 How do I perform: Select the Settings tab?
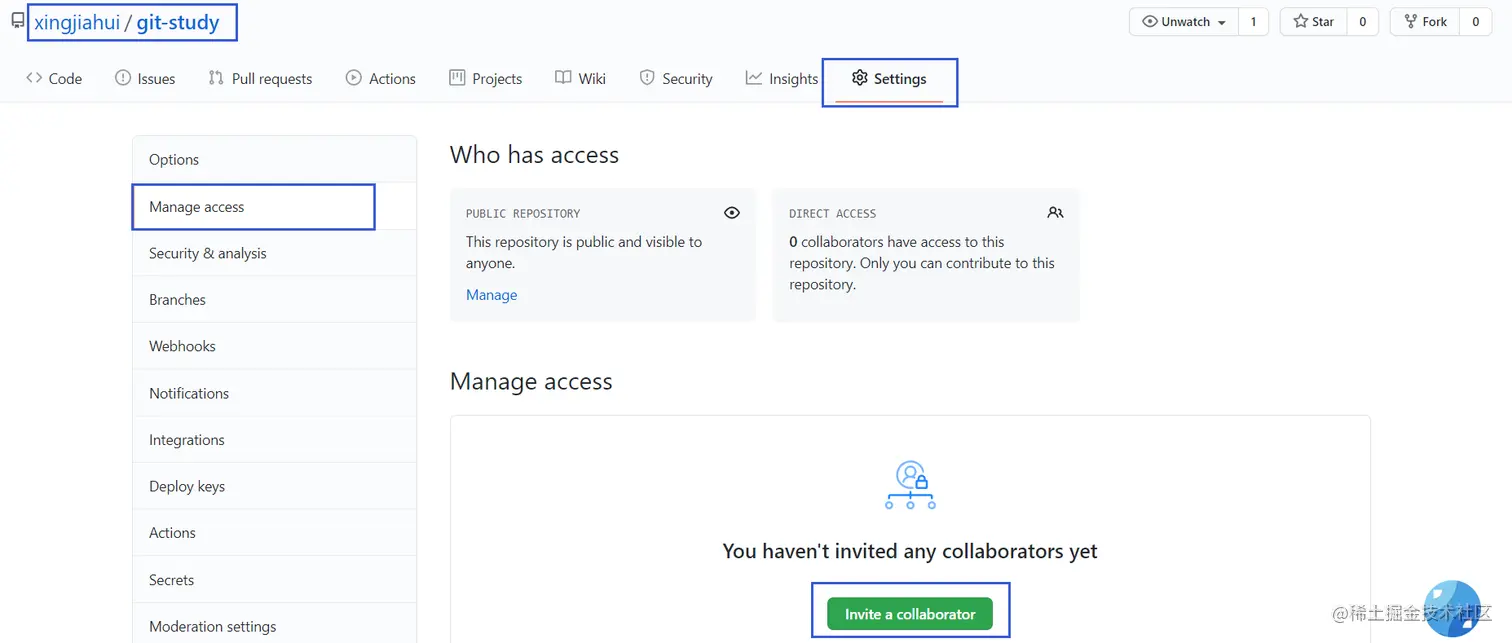point(889,78)
